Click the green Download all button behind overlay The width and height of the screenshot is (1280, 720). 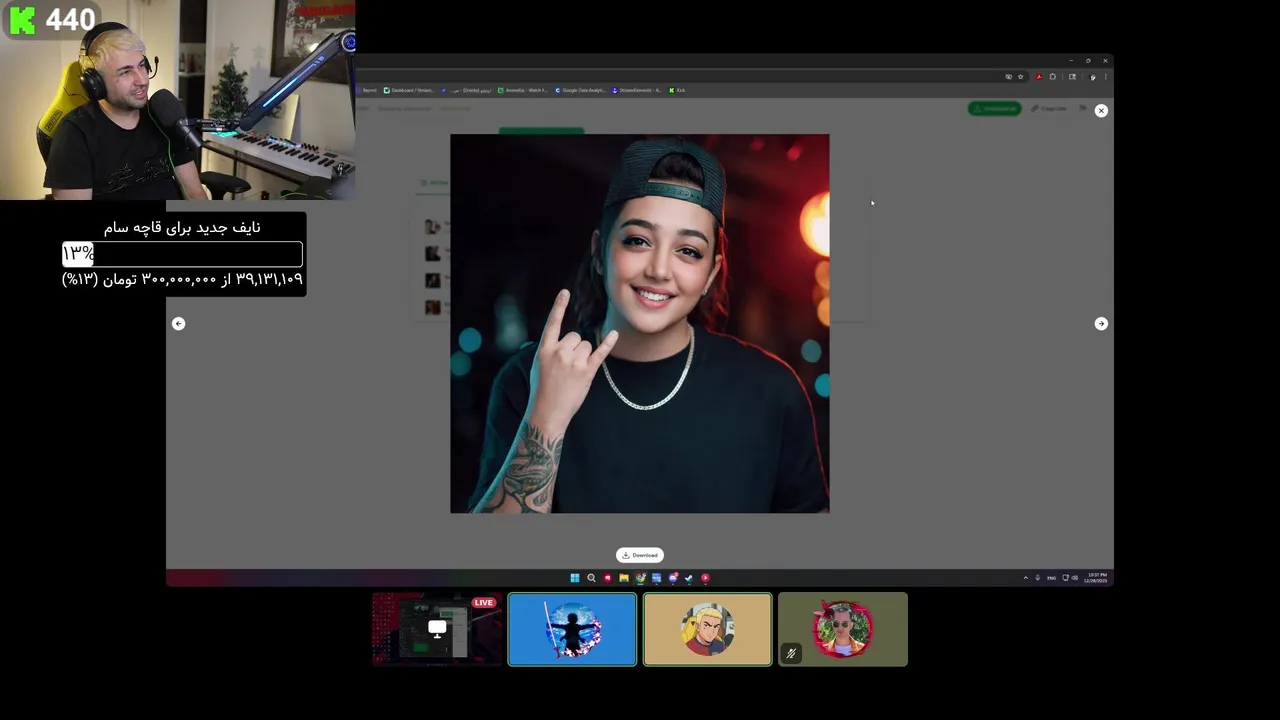994,108
